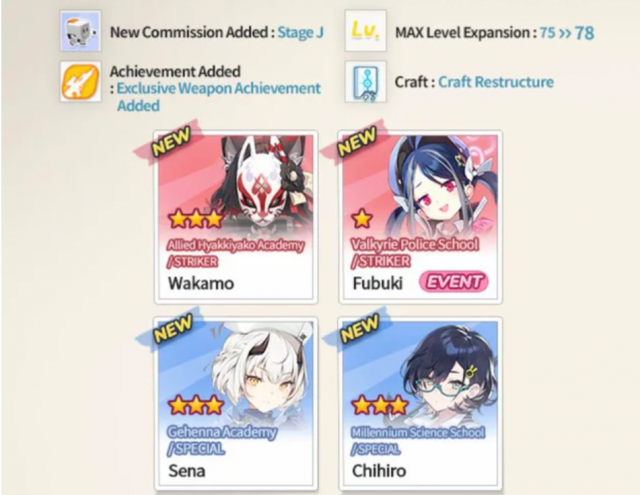Click the NEW ribbon on Chihiro card
640x495 pixels.
(359, 329)
